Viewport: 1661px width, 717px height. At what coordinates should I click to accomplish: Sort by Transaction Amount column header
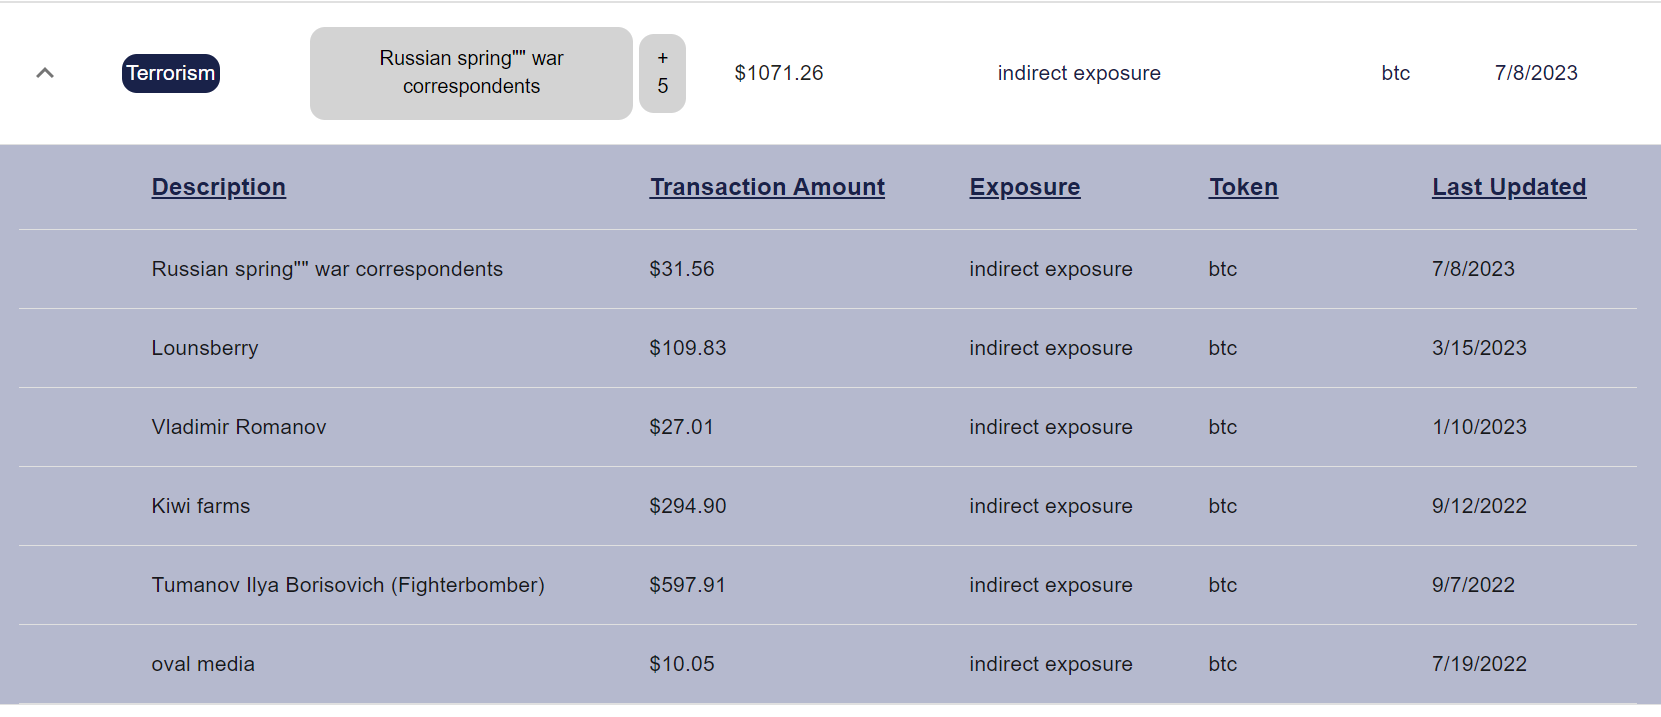(767, 187)
